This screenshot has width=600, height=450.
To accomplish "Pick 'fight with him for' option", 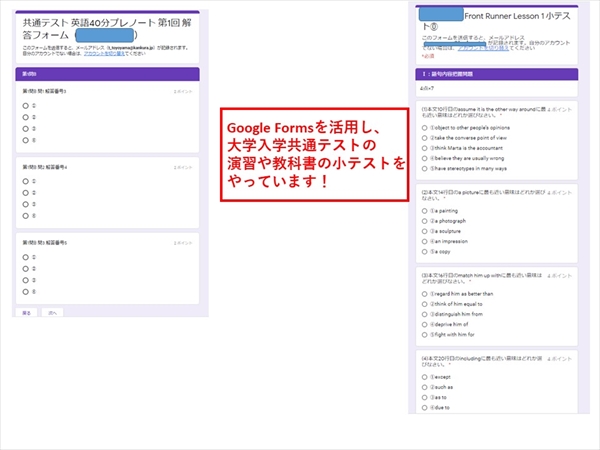I will [x=424, y=335].
